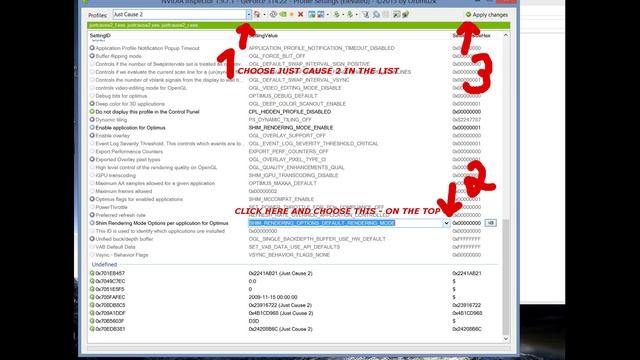This screenshot has height=360, width=640.
Task: Click hex value 0x2420B86C in last row
Action: (x=467, y=329)
